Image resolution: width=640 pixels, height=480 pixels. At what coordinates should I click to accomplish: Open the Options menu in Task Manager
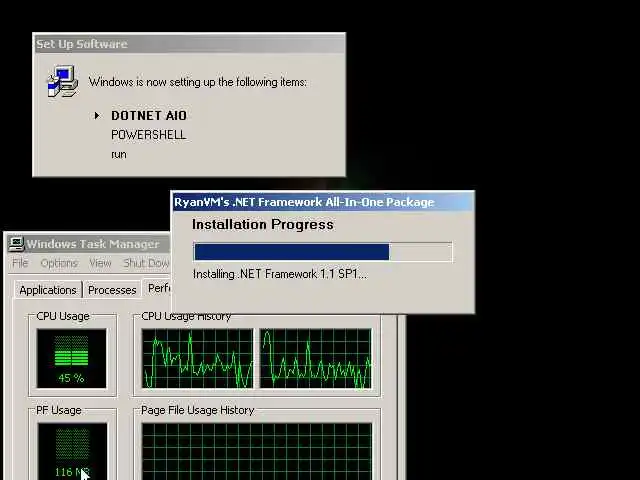[59, 263]
